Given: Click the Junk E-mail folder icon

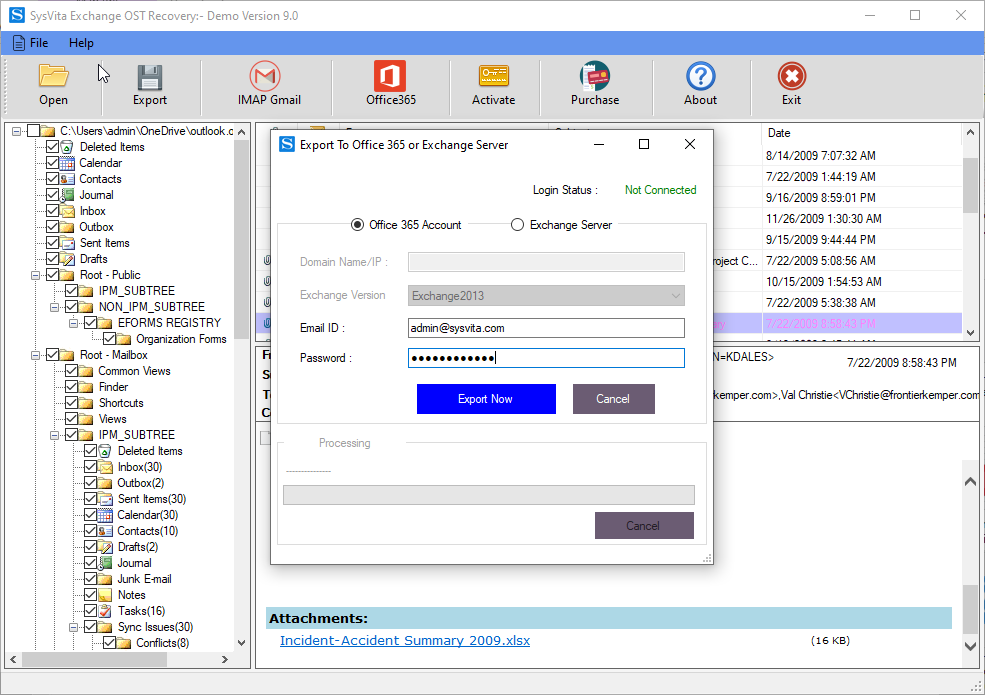Looking at the screenshot, I should click(105, 579).
